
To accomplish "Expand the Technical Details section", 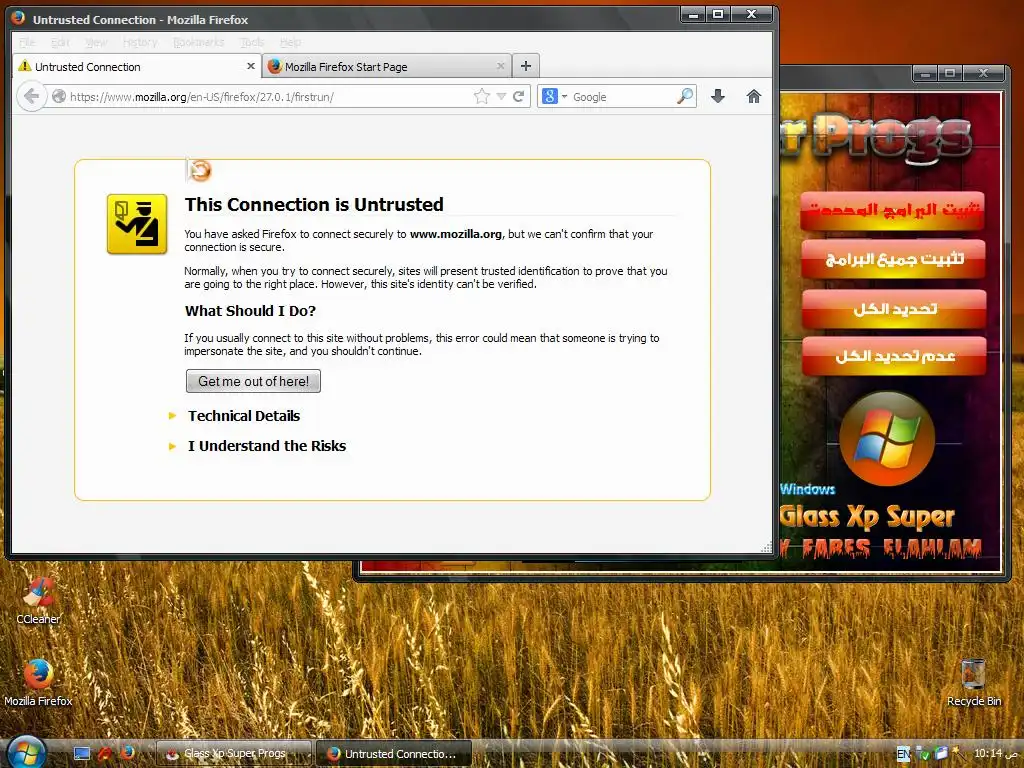I will point(244,416).
